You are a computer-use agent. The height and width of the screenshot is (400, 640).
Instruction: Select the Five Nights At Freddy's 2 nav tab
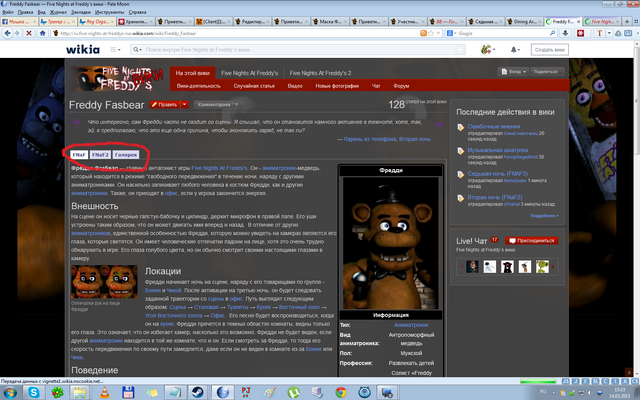click(x=320, y=73)
